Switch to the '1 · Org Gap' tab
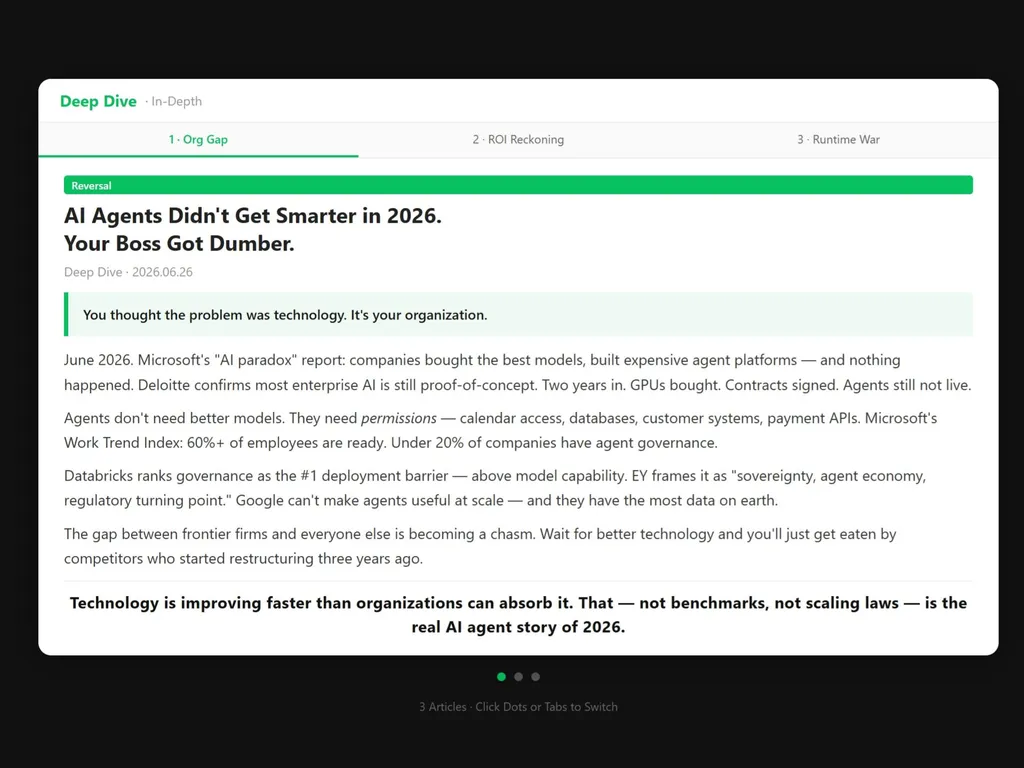The height and width of the screenshot is (768, 1024). (x=198, y=140)
